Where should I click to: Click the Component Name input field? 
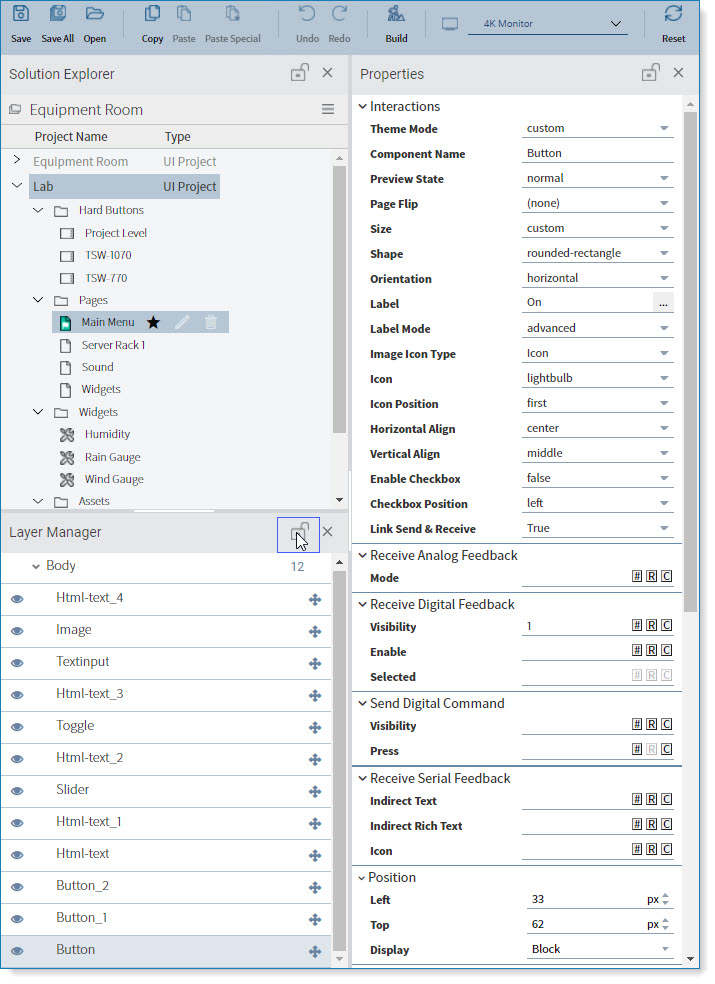point(597,154)
